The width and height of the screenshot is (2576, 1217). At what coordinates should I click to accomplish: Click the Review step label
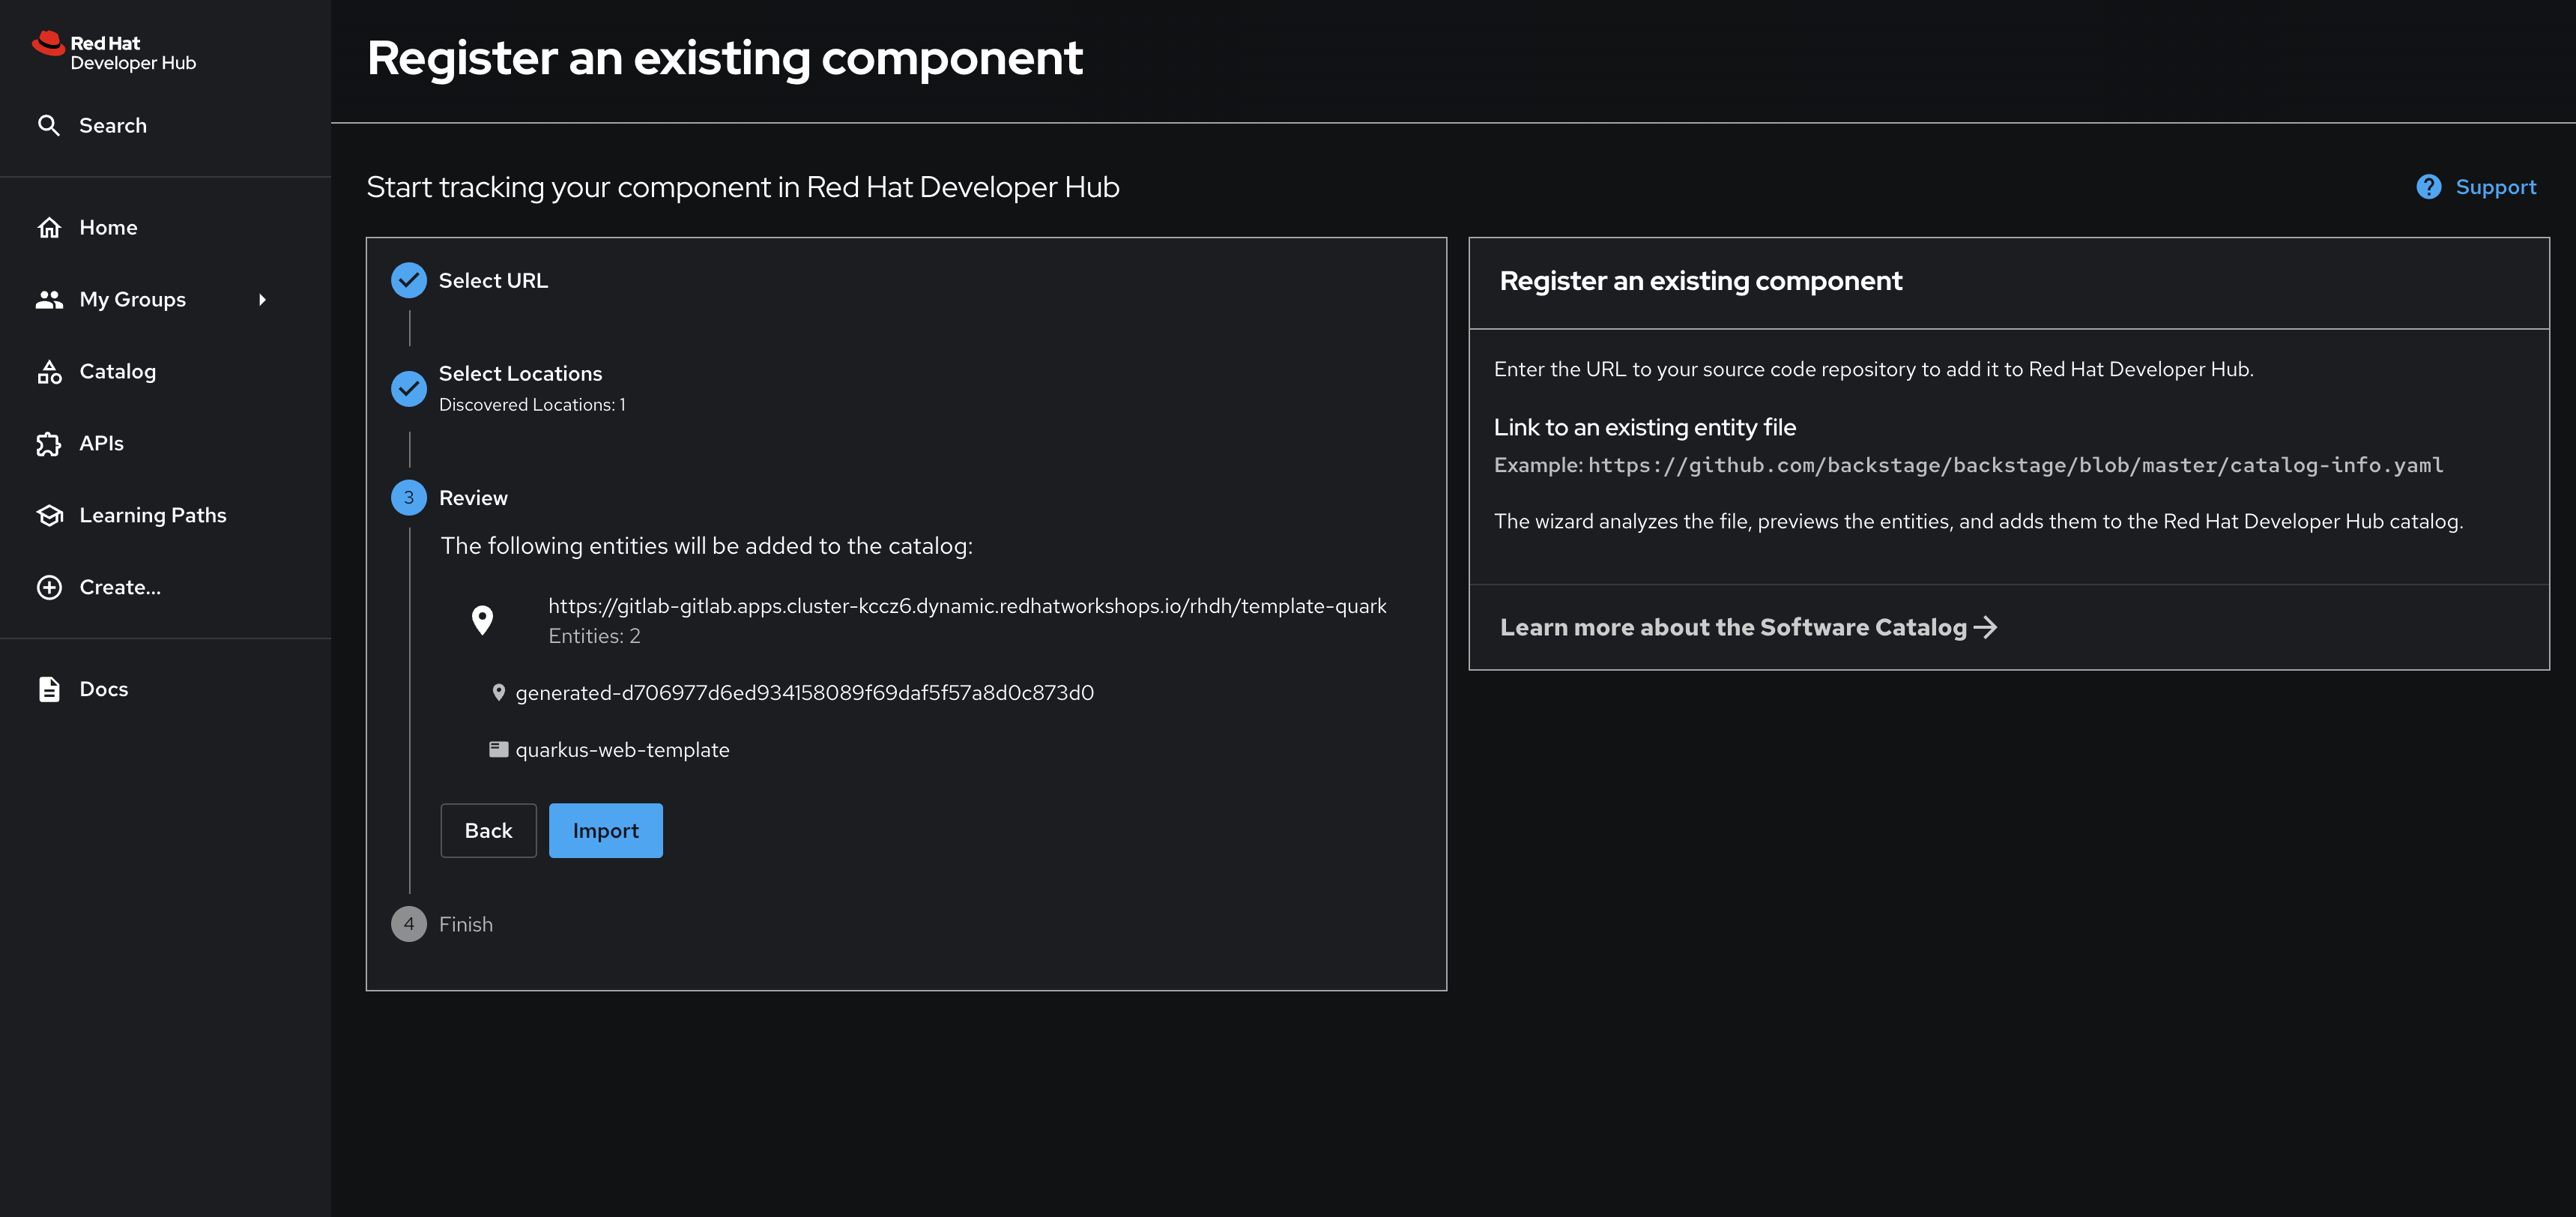pos(473,497)
